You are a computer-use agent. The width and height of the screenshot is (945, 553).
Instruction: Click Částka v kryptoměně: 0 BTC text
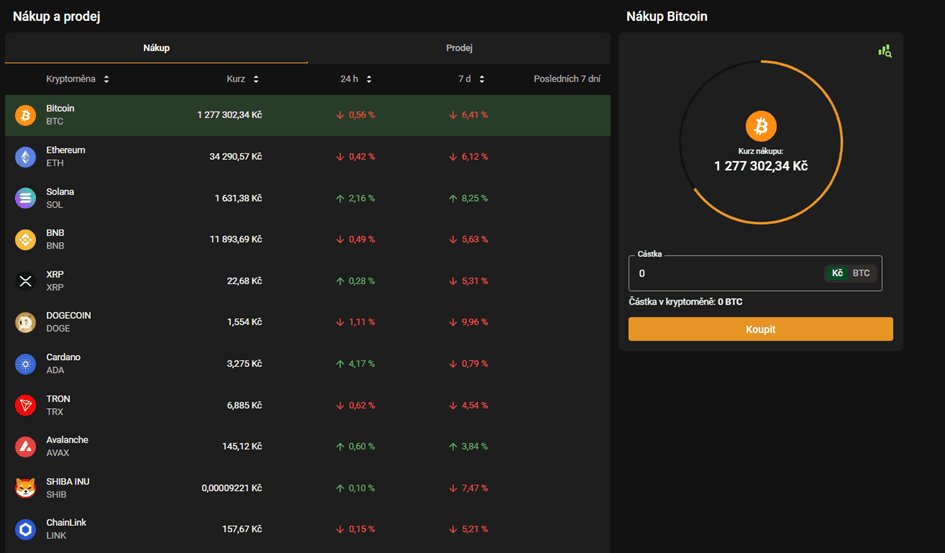[x=685, y=302]
